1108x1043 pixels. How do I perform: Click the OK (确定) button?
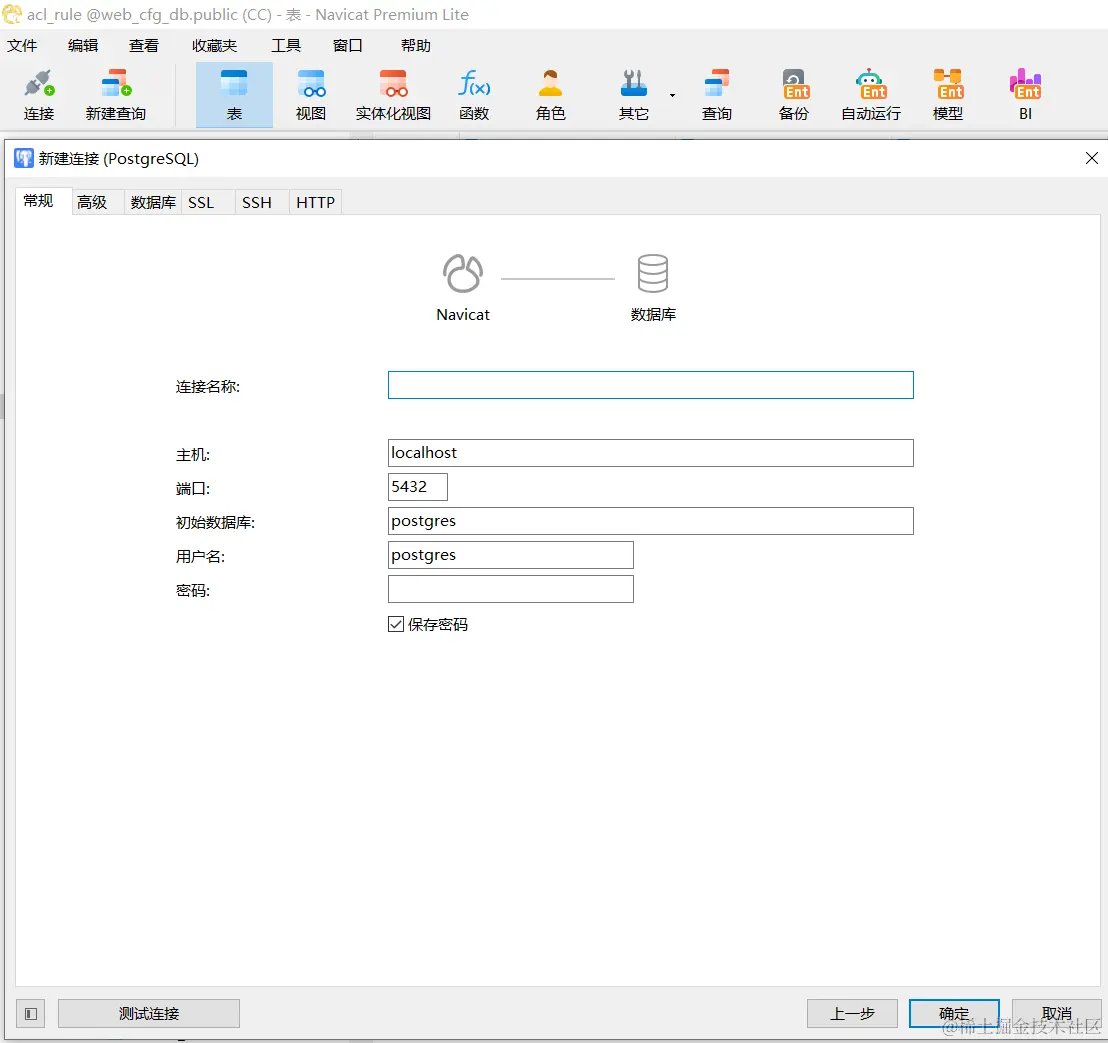coord(954,1013)
